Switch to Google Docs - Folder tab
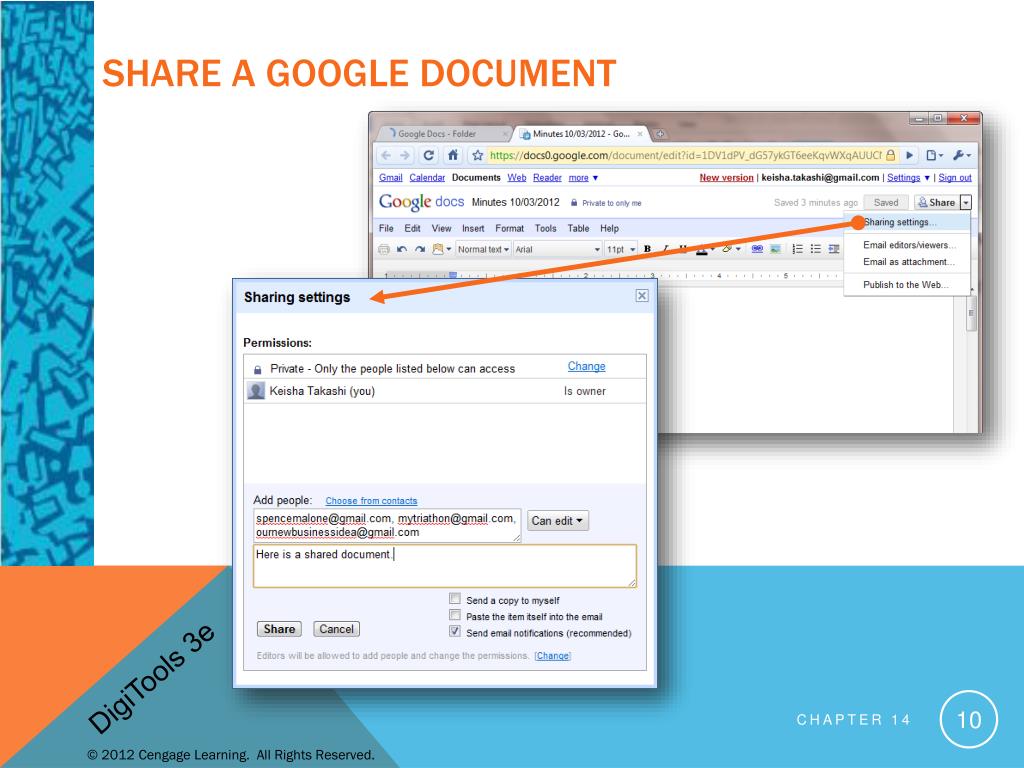Screen dimensions: 1024x768 (x=443, y=134)
